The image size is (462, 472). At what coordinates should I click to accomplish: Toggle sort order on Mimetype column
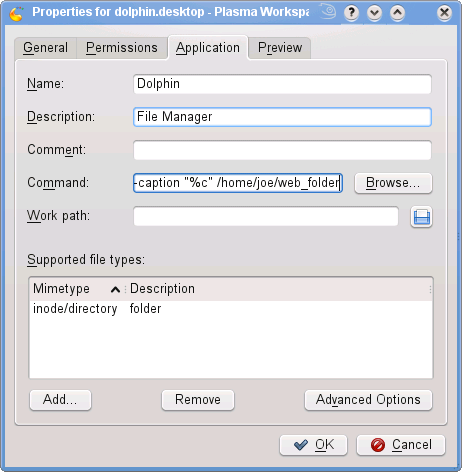click(x=77, y=289)
